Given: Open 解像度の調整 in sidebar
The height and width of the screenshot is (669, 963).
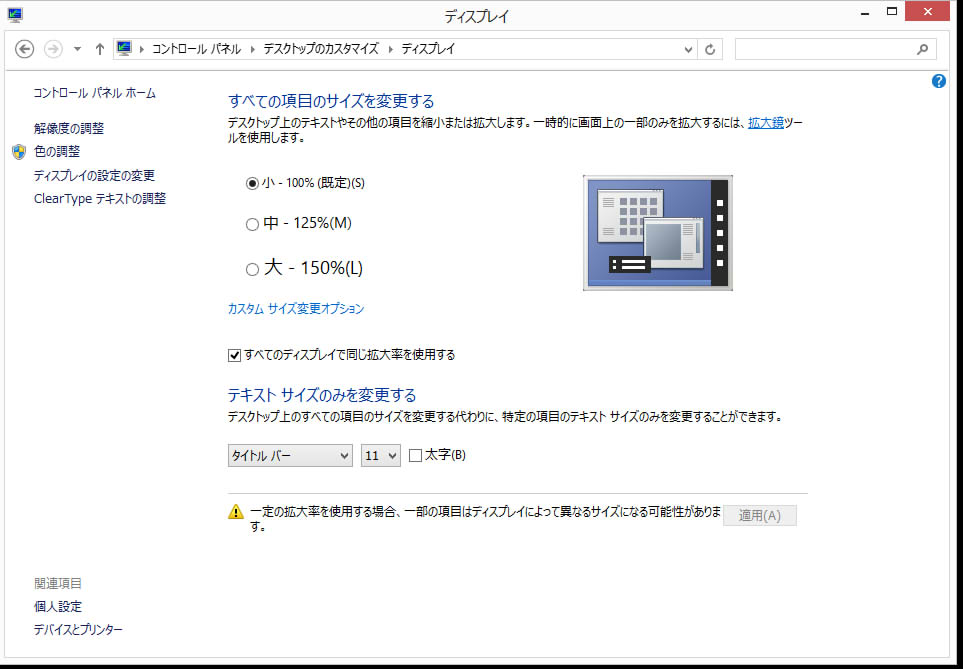Looking at the screenshot, I should [69, 128].
